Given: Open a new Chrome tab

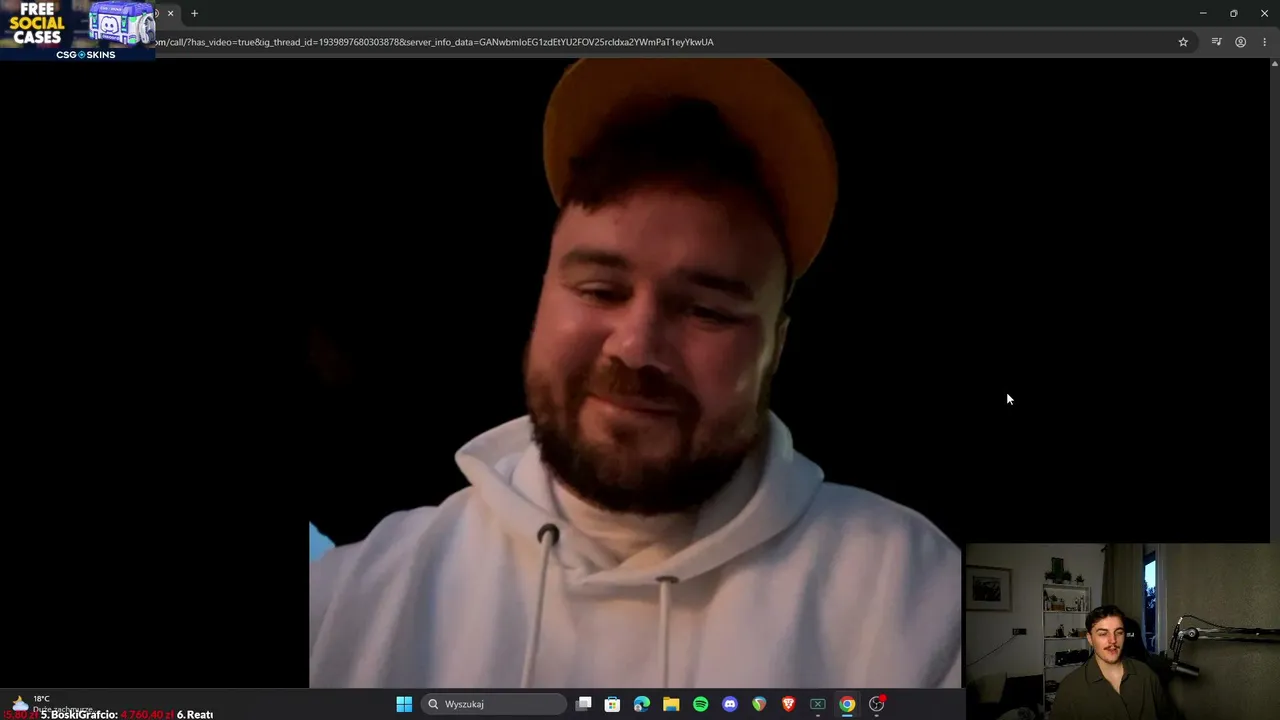Looking at the screenshot, I should click(194, 13).
